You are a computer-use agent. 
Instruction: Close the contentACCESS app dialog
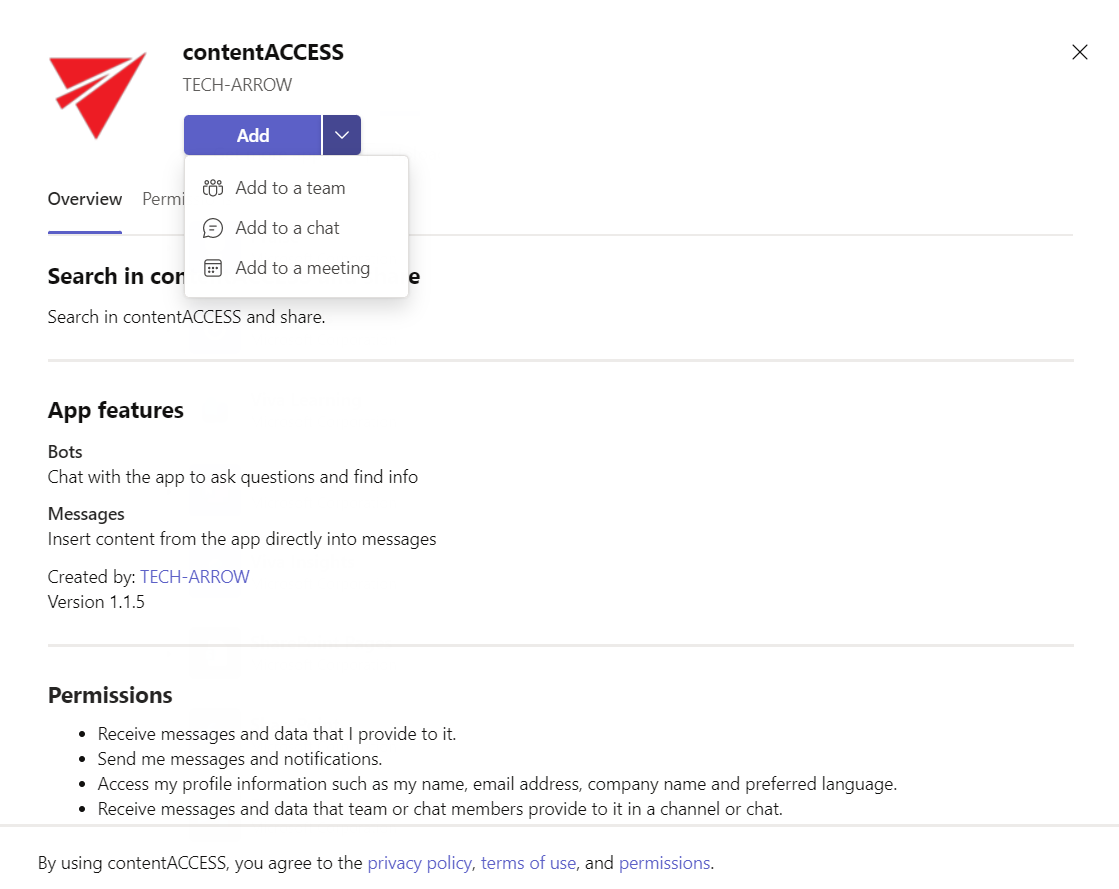(1079, 52)
